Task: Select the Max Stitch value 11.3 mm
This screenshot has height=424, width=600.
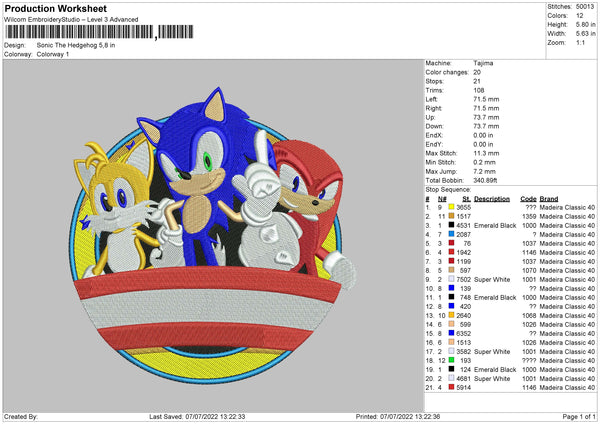Action: (486, 153)
